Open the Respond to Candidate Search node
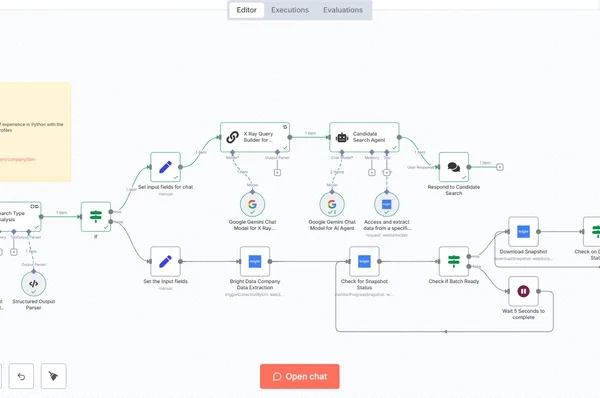Image resolution: width=600 pixels, height=398 pixels. click(x=454, y=167)
